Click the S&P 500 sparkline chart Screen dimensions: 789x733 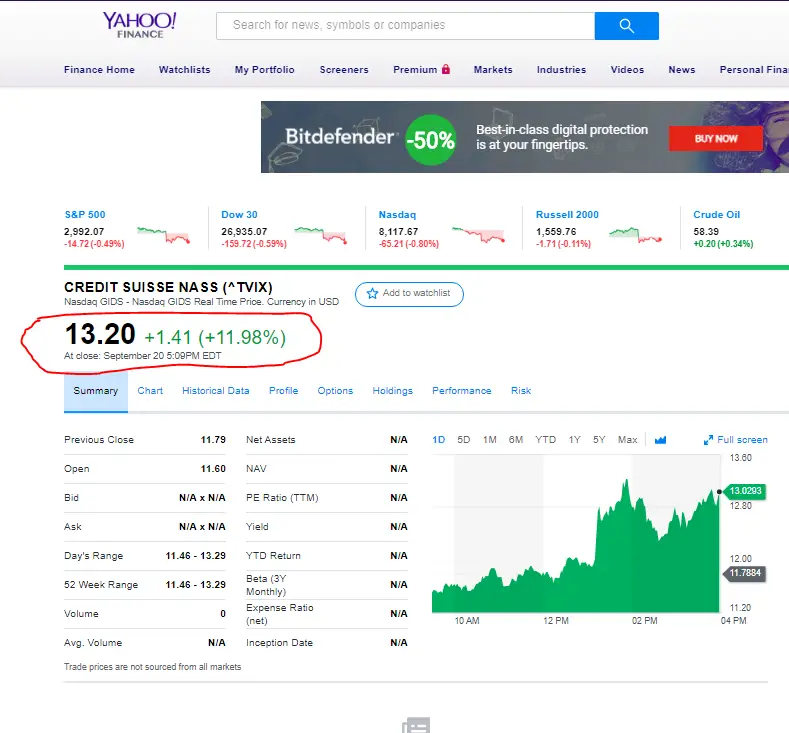[x=164, y=235]
